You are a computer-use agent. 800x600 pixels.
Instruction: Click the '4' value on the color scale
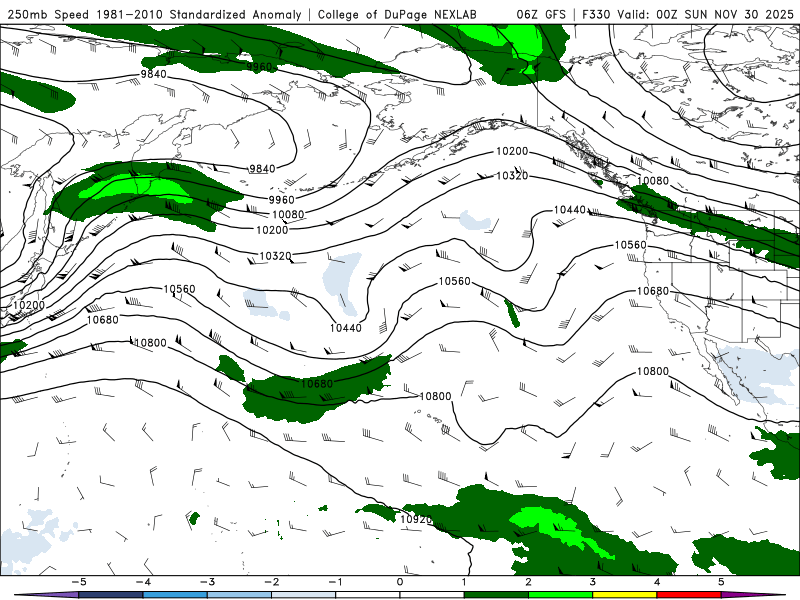coord(657,582)
